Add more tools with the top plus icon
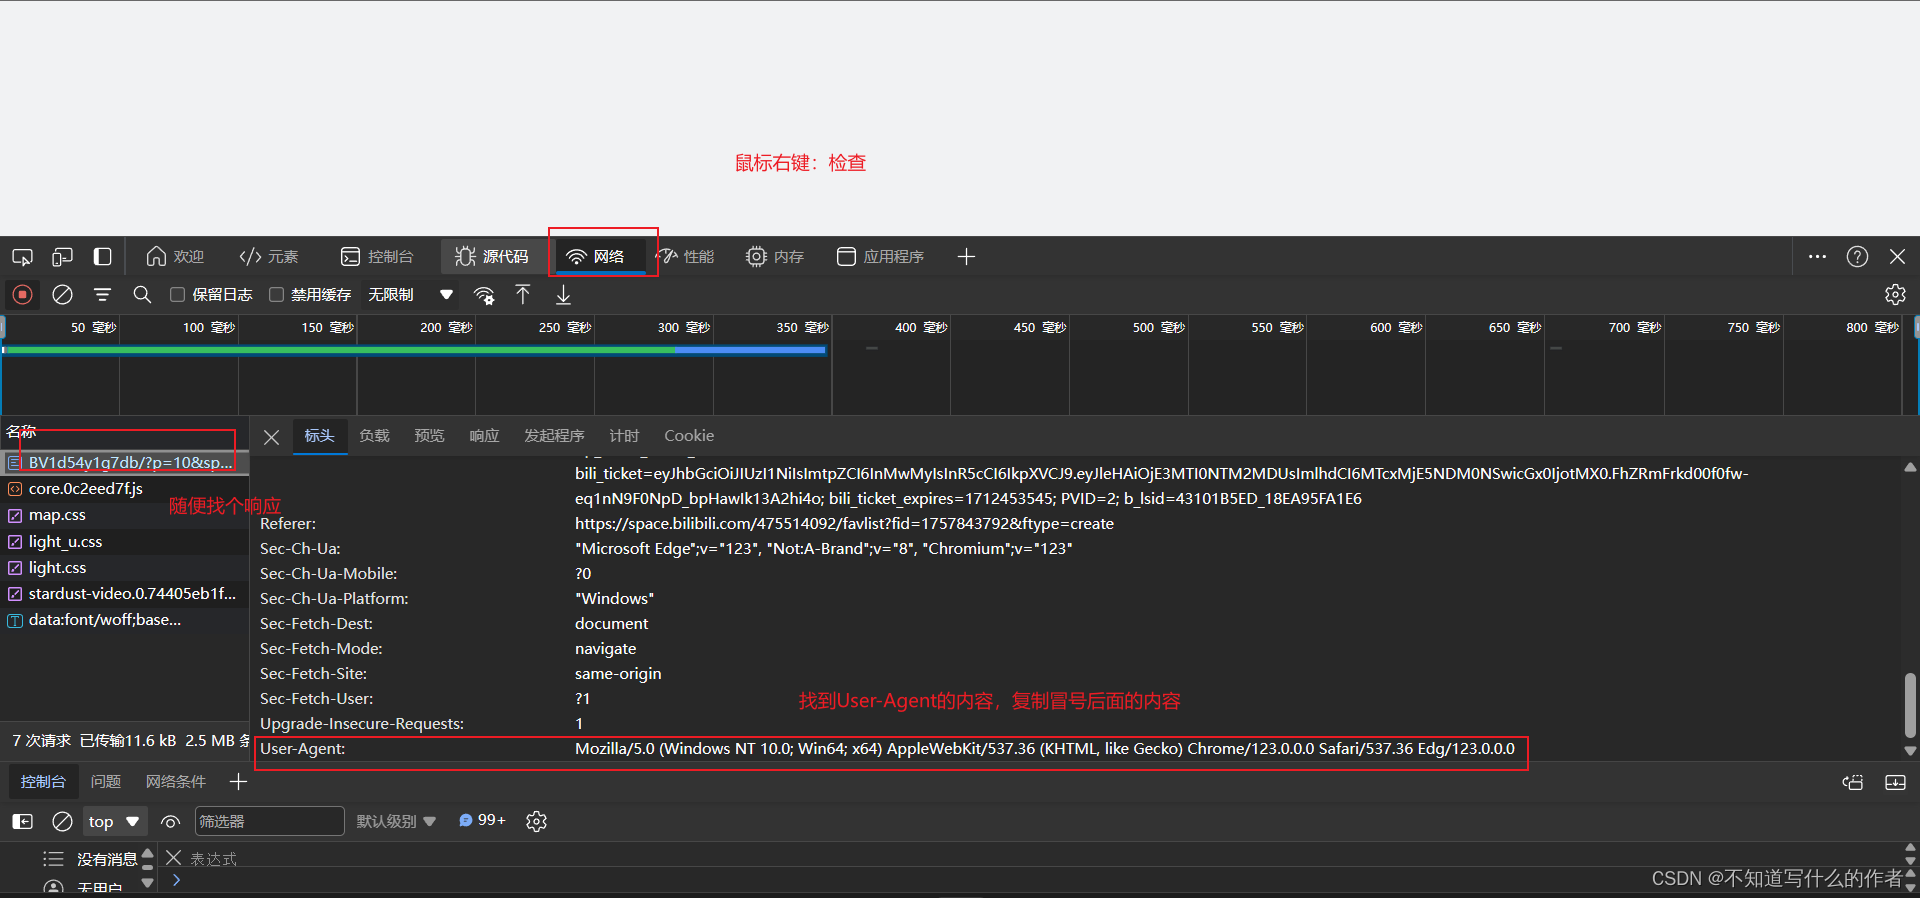 pyautogui.click(x=966, y=257)
